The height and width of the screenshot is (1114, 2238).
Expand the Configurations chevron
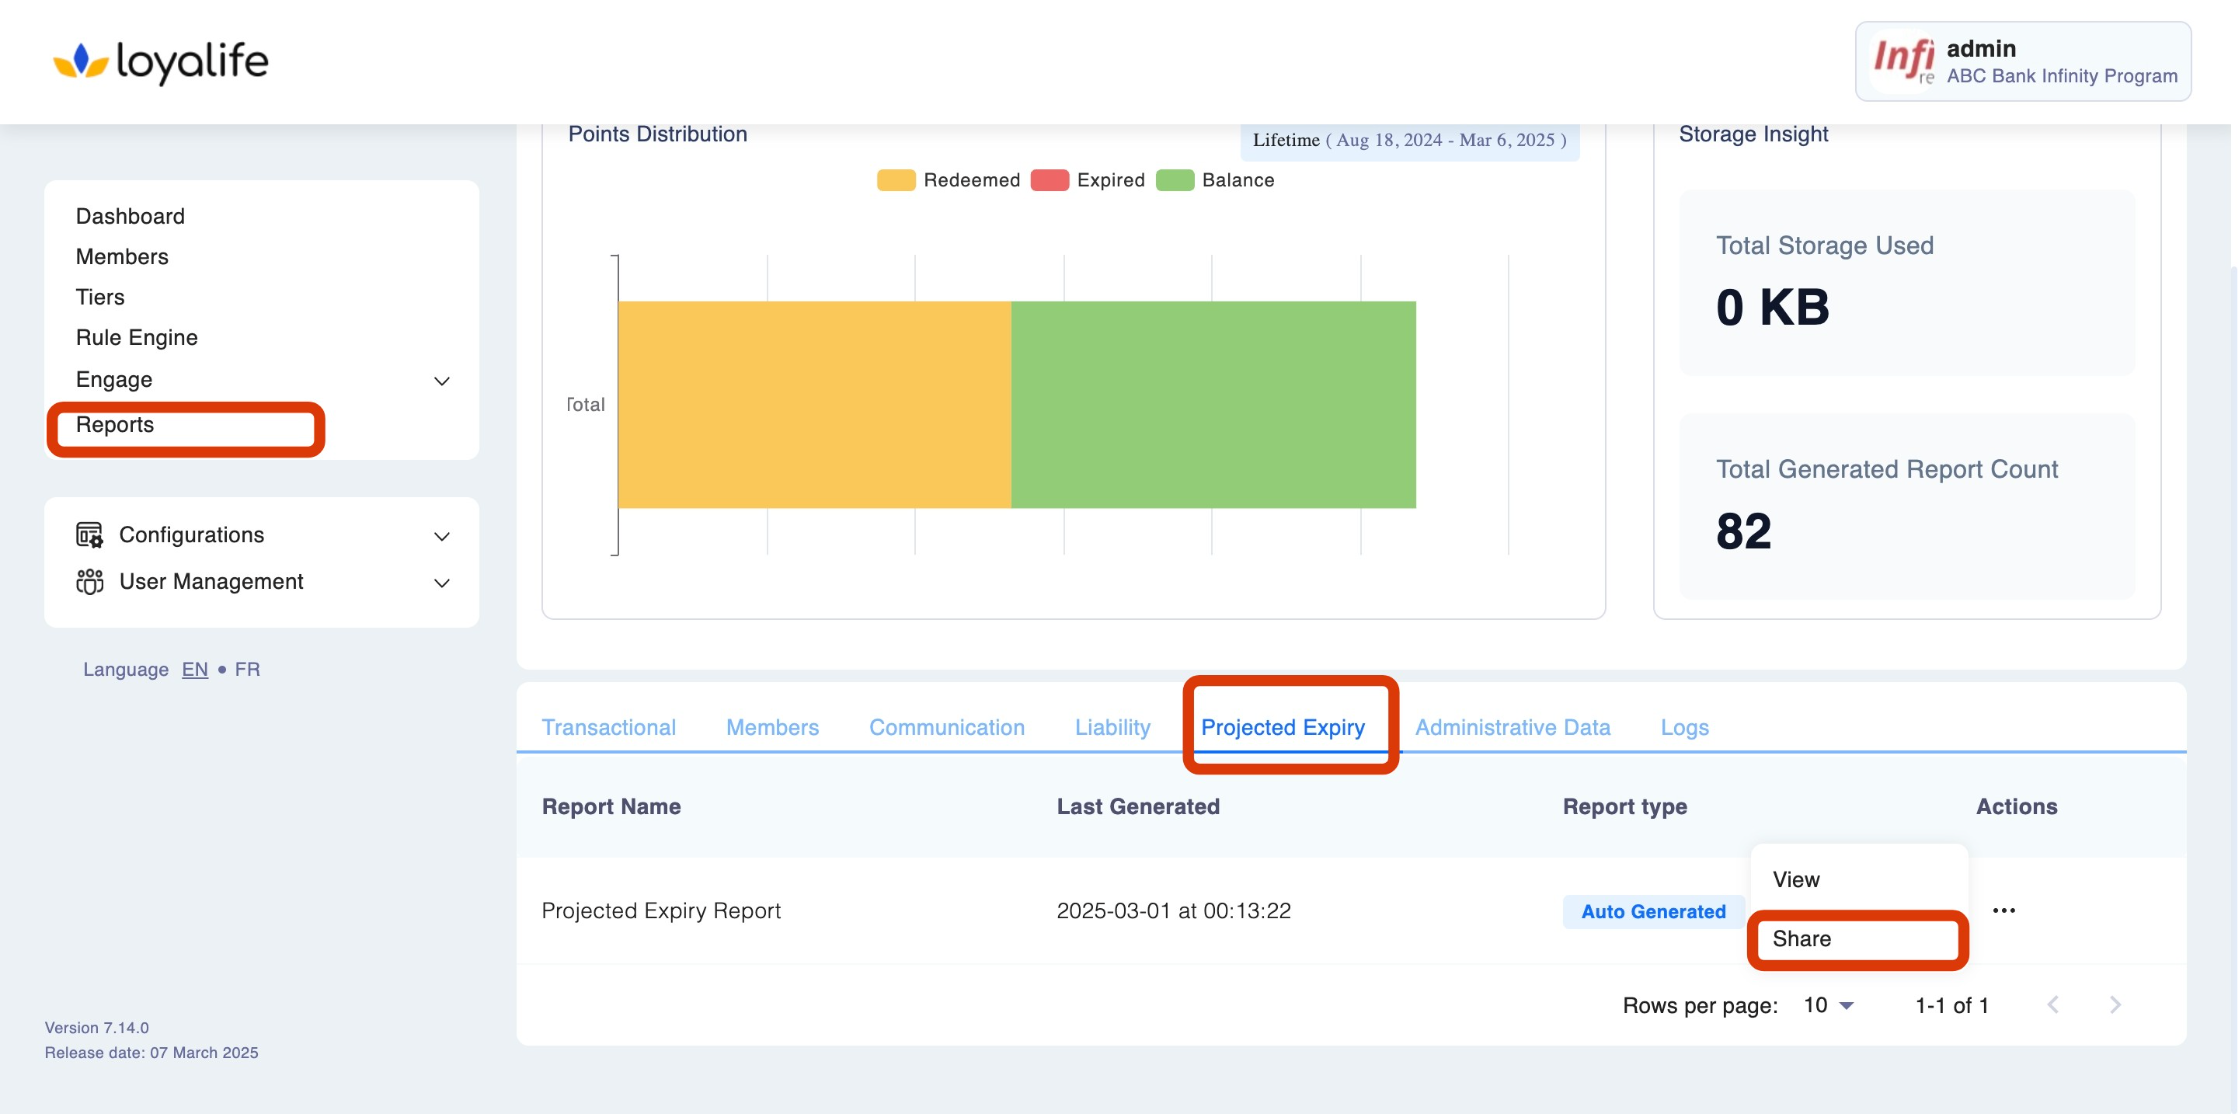441,536
